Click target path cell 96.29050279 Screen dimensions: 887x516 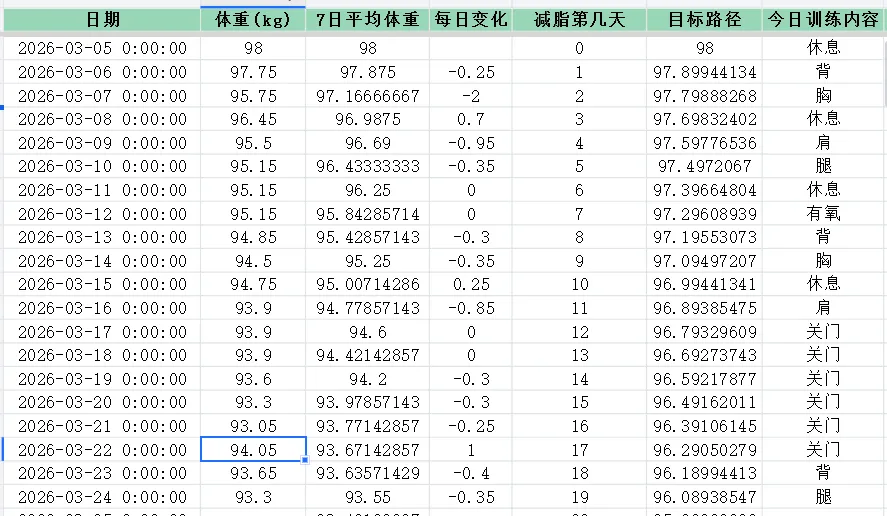pyautogui.click(x=704, y=450)
